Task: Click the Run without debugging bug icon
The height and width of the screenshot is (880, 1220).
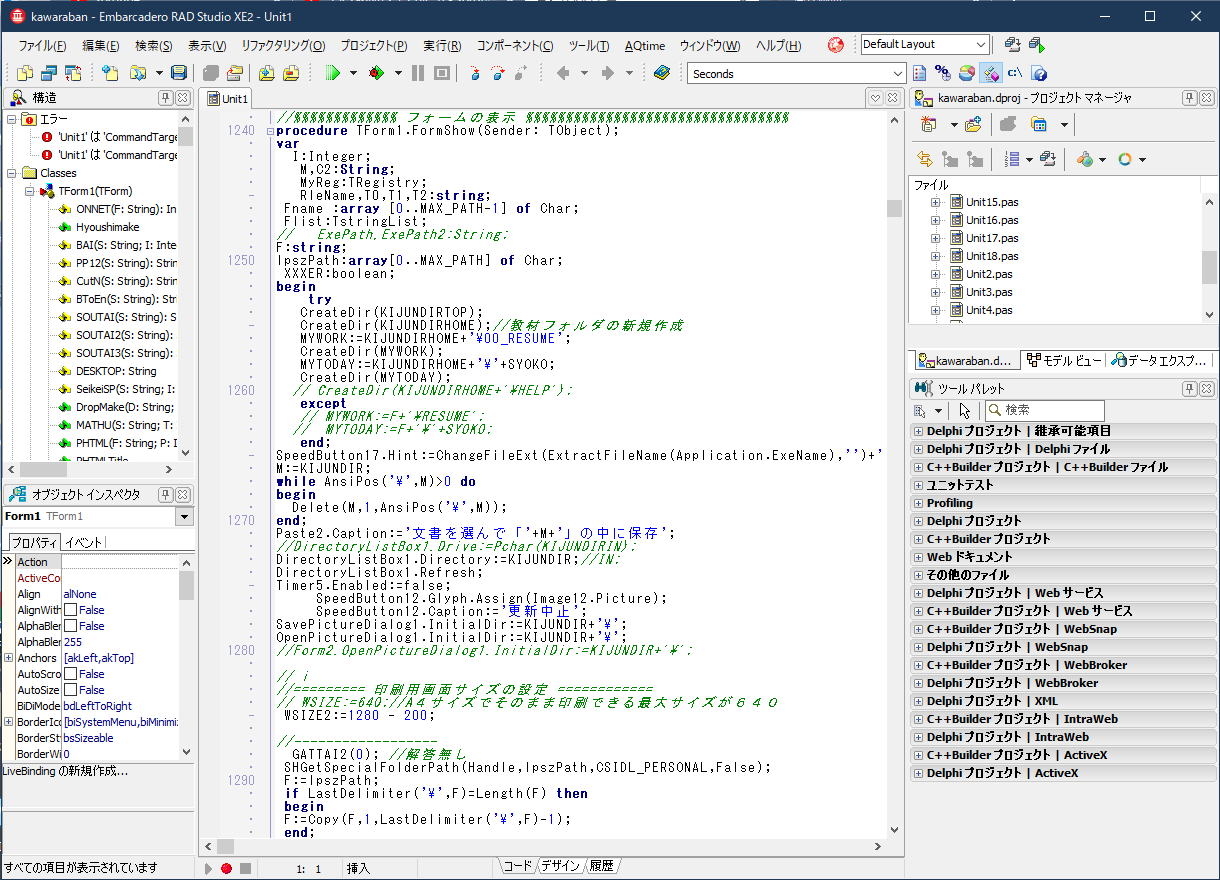Action: pyautogui.click(x=376, y=73)
